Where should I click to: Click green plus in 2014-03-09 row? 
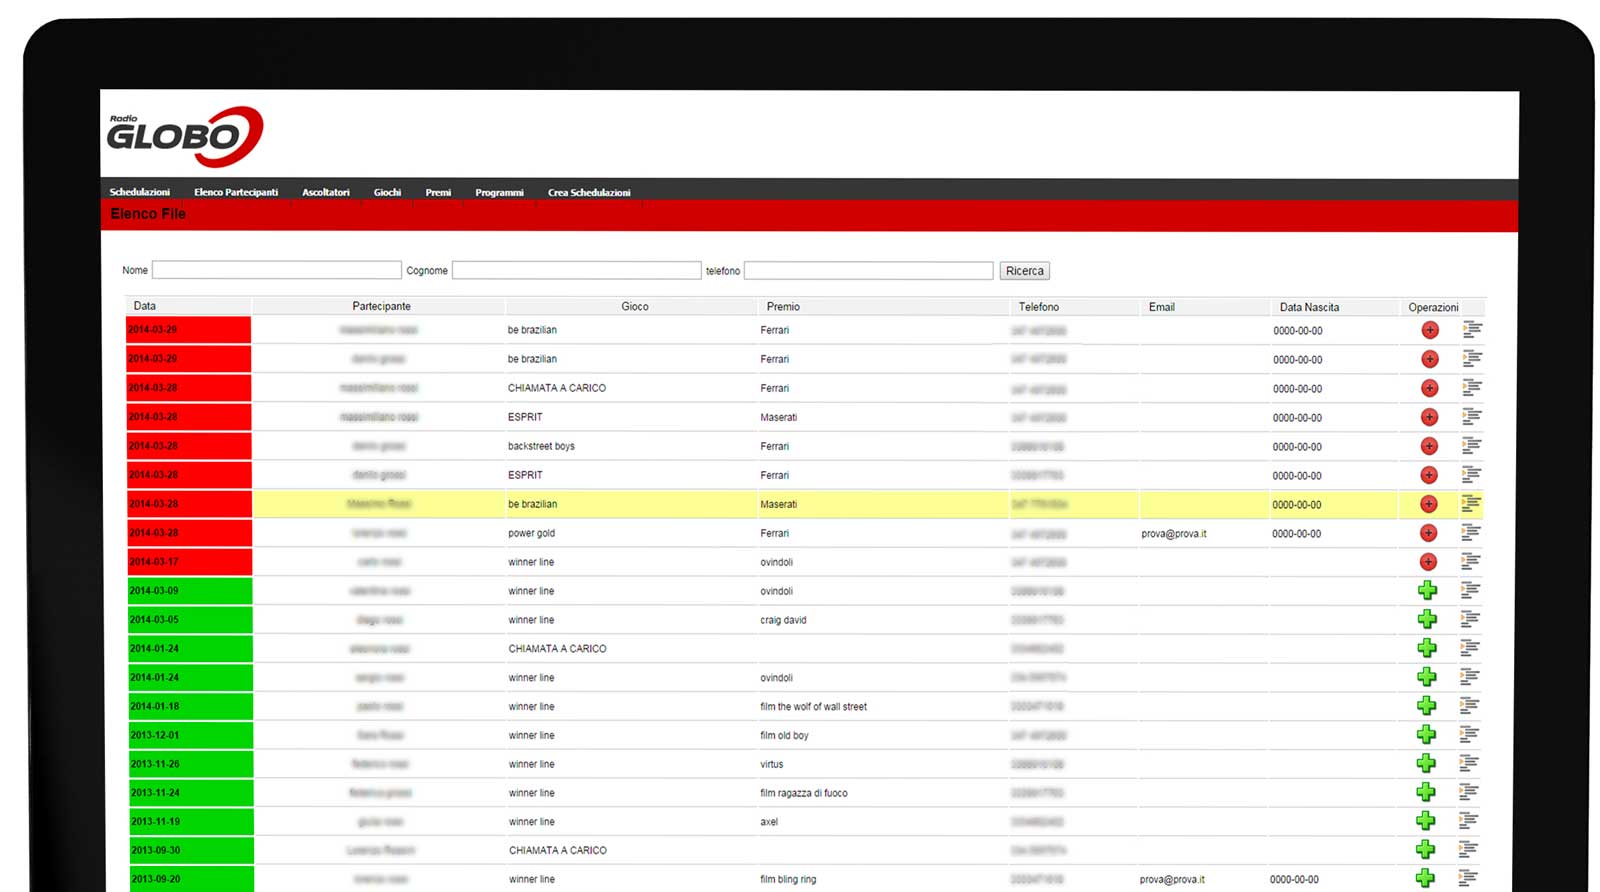point(1427,590)
